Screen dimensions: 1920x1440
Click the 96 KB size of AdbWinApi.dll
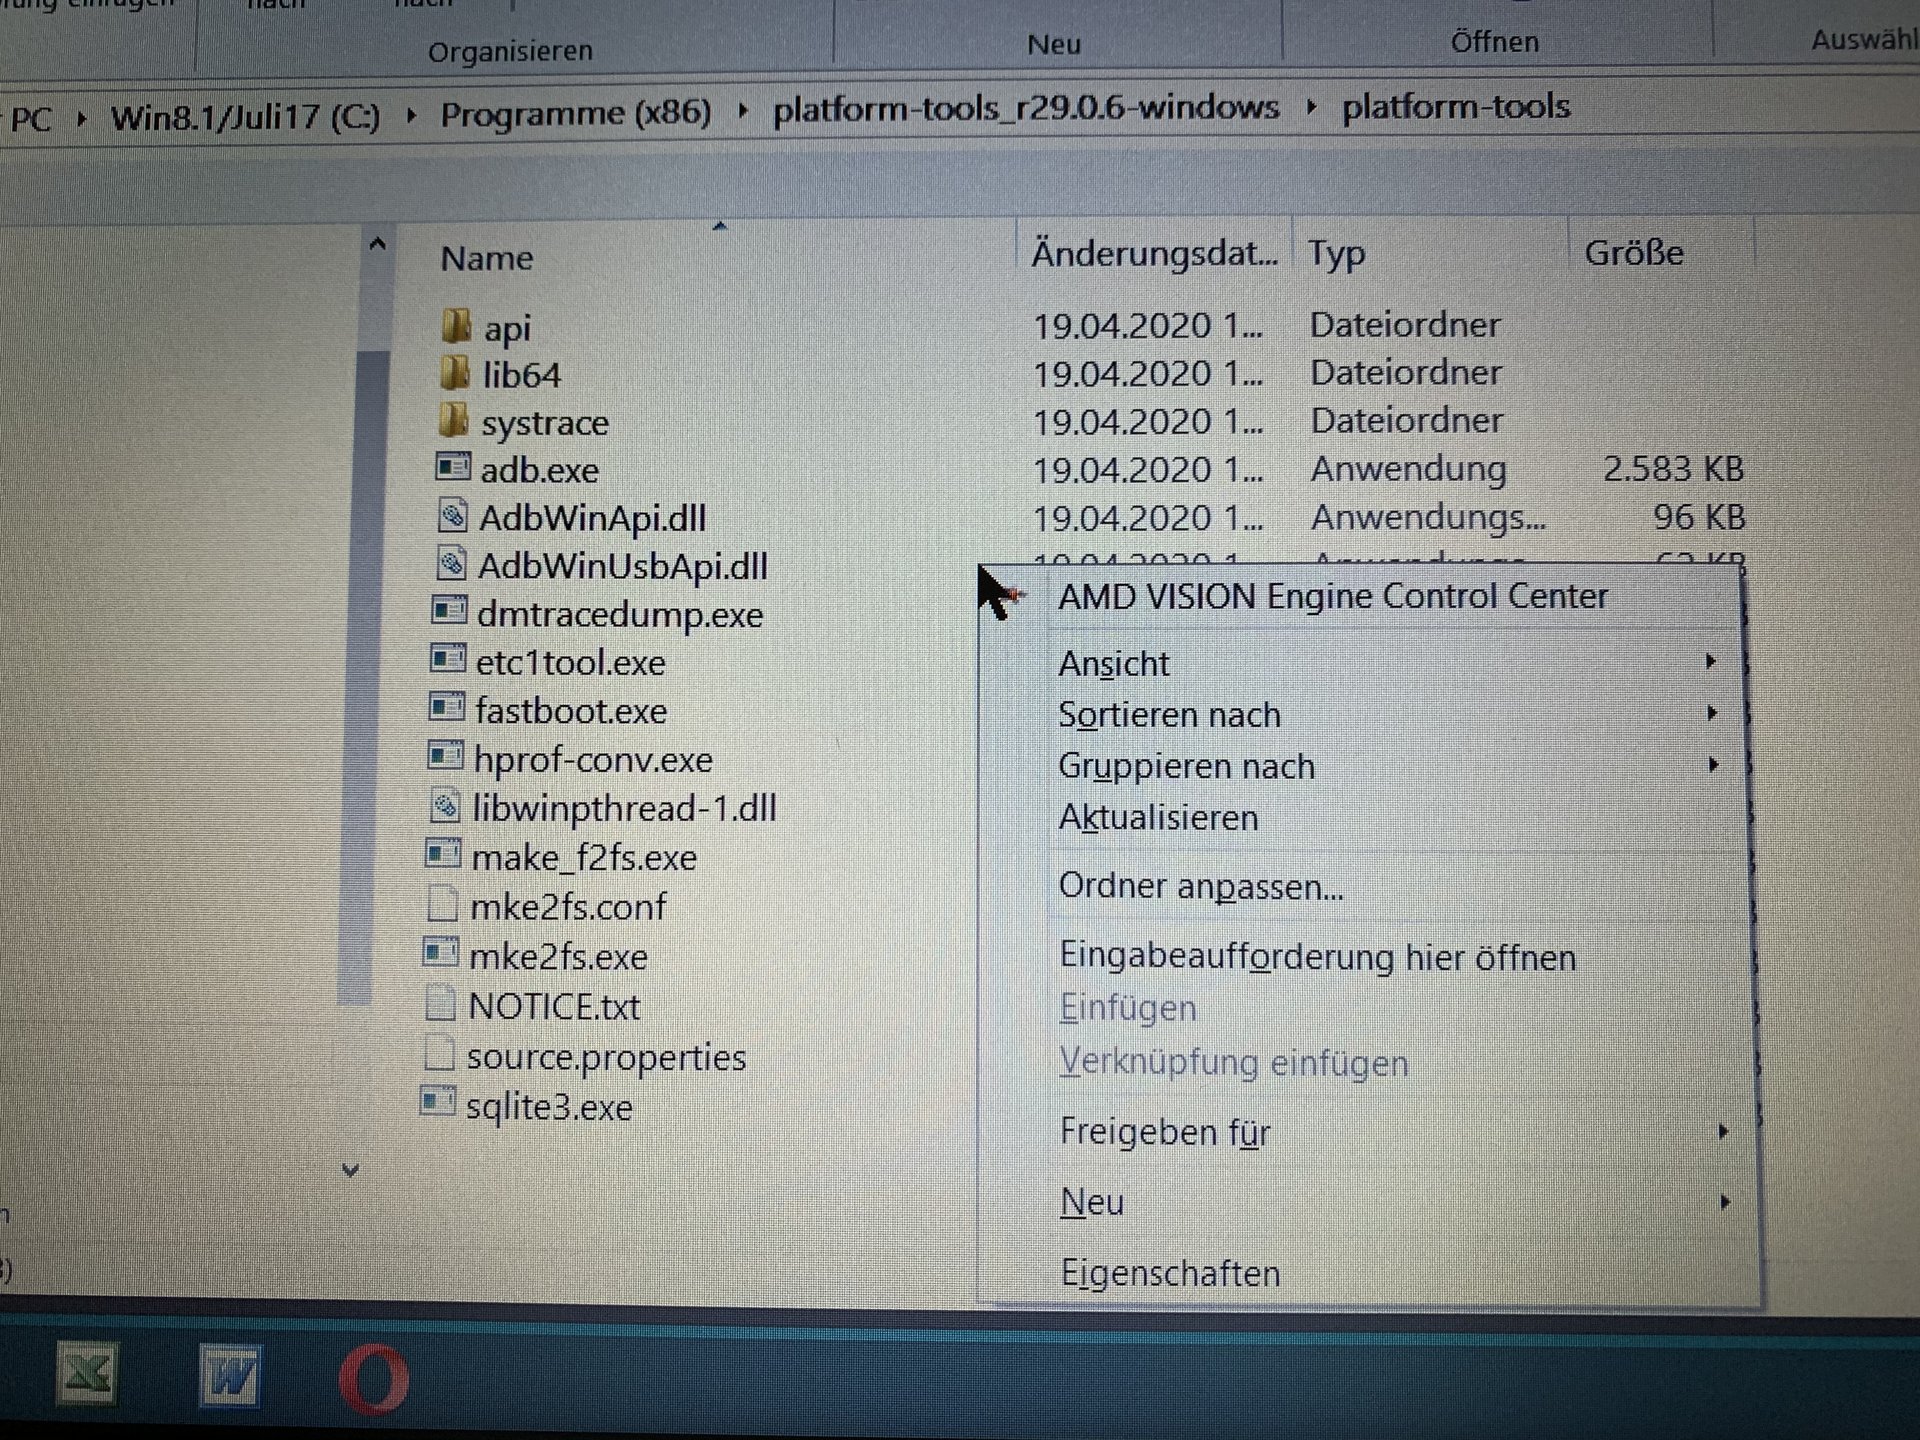click(x=1699, y=517)
